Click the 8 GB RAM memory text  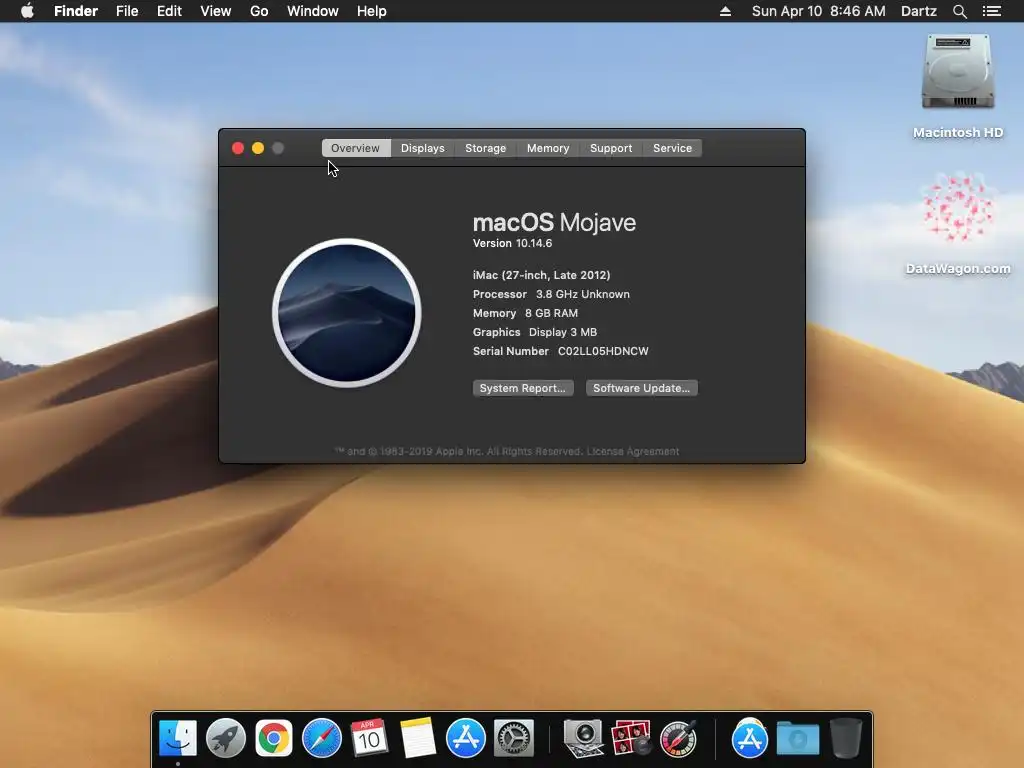click(551, 313)
